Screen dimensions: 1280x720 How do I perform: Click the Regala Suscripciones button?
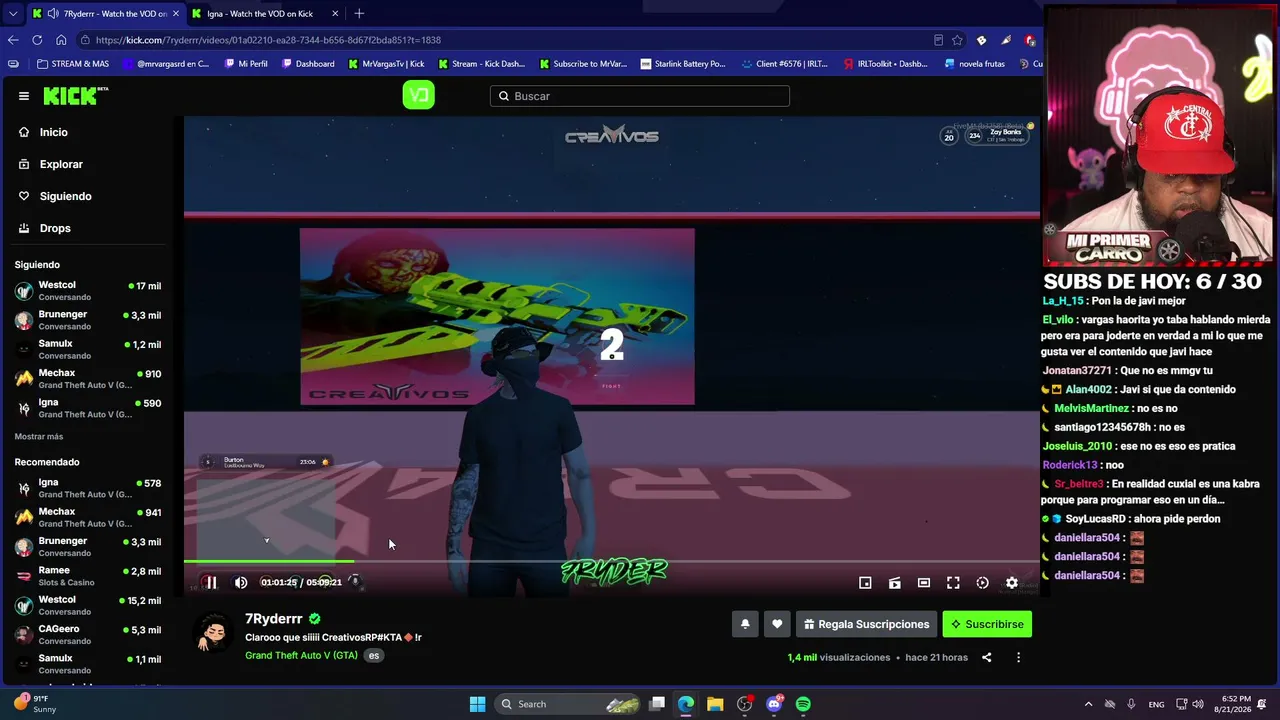point(866,624)
